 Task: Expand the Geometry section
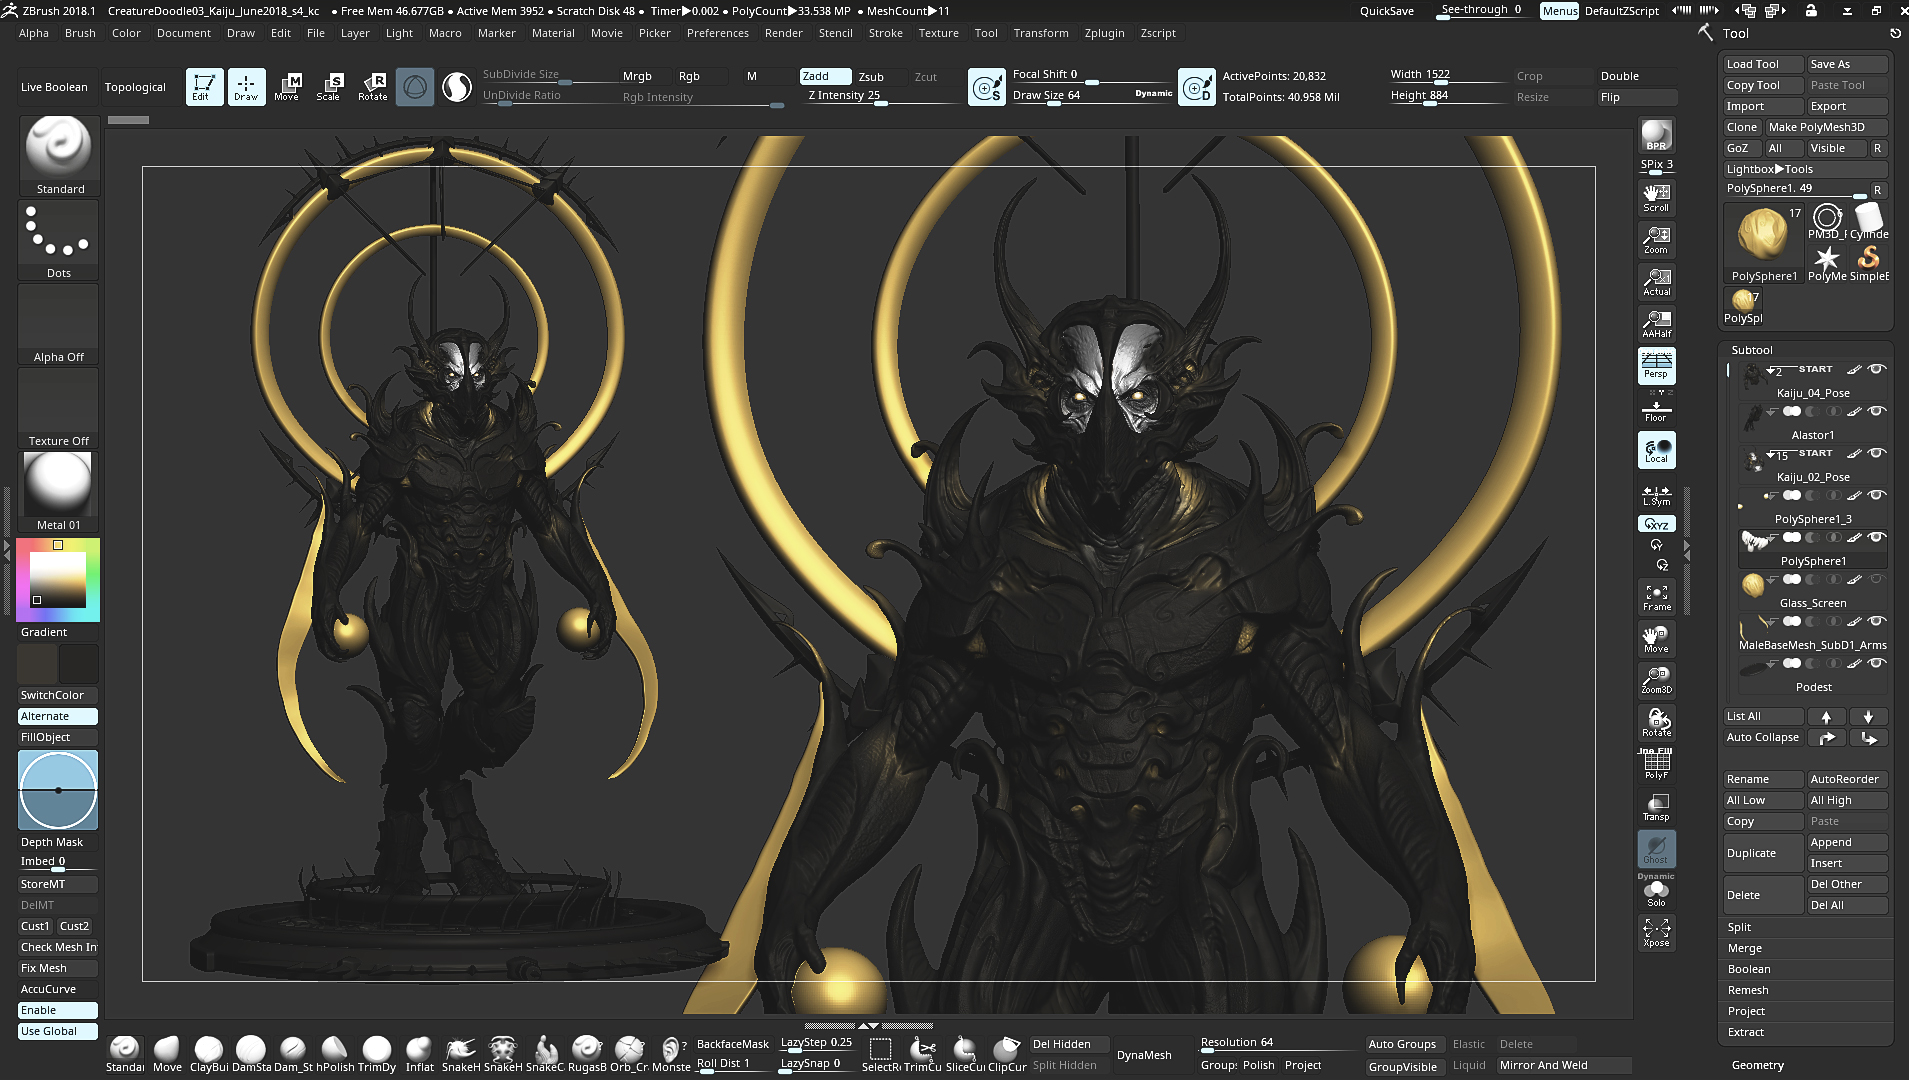point(1757,1065)
